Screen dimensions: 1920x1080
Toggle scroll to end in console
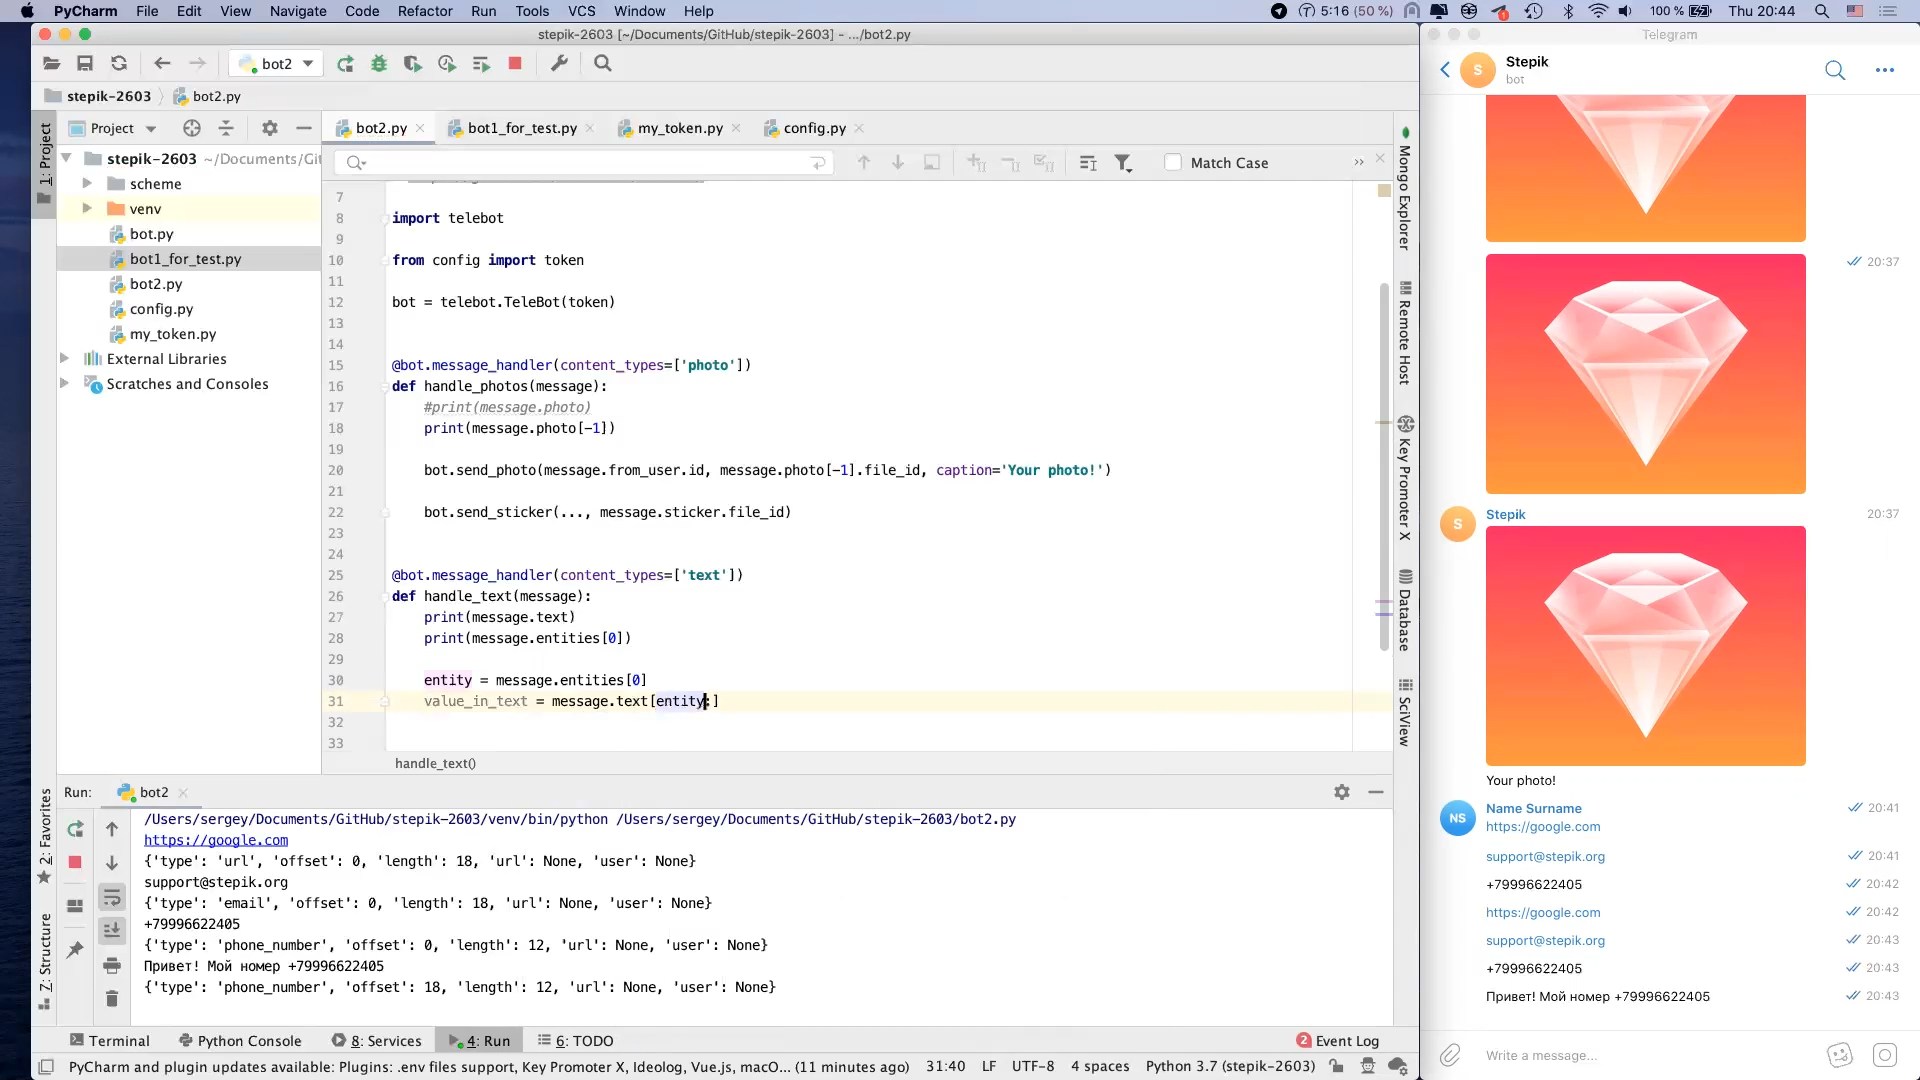point(111,930)
